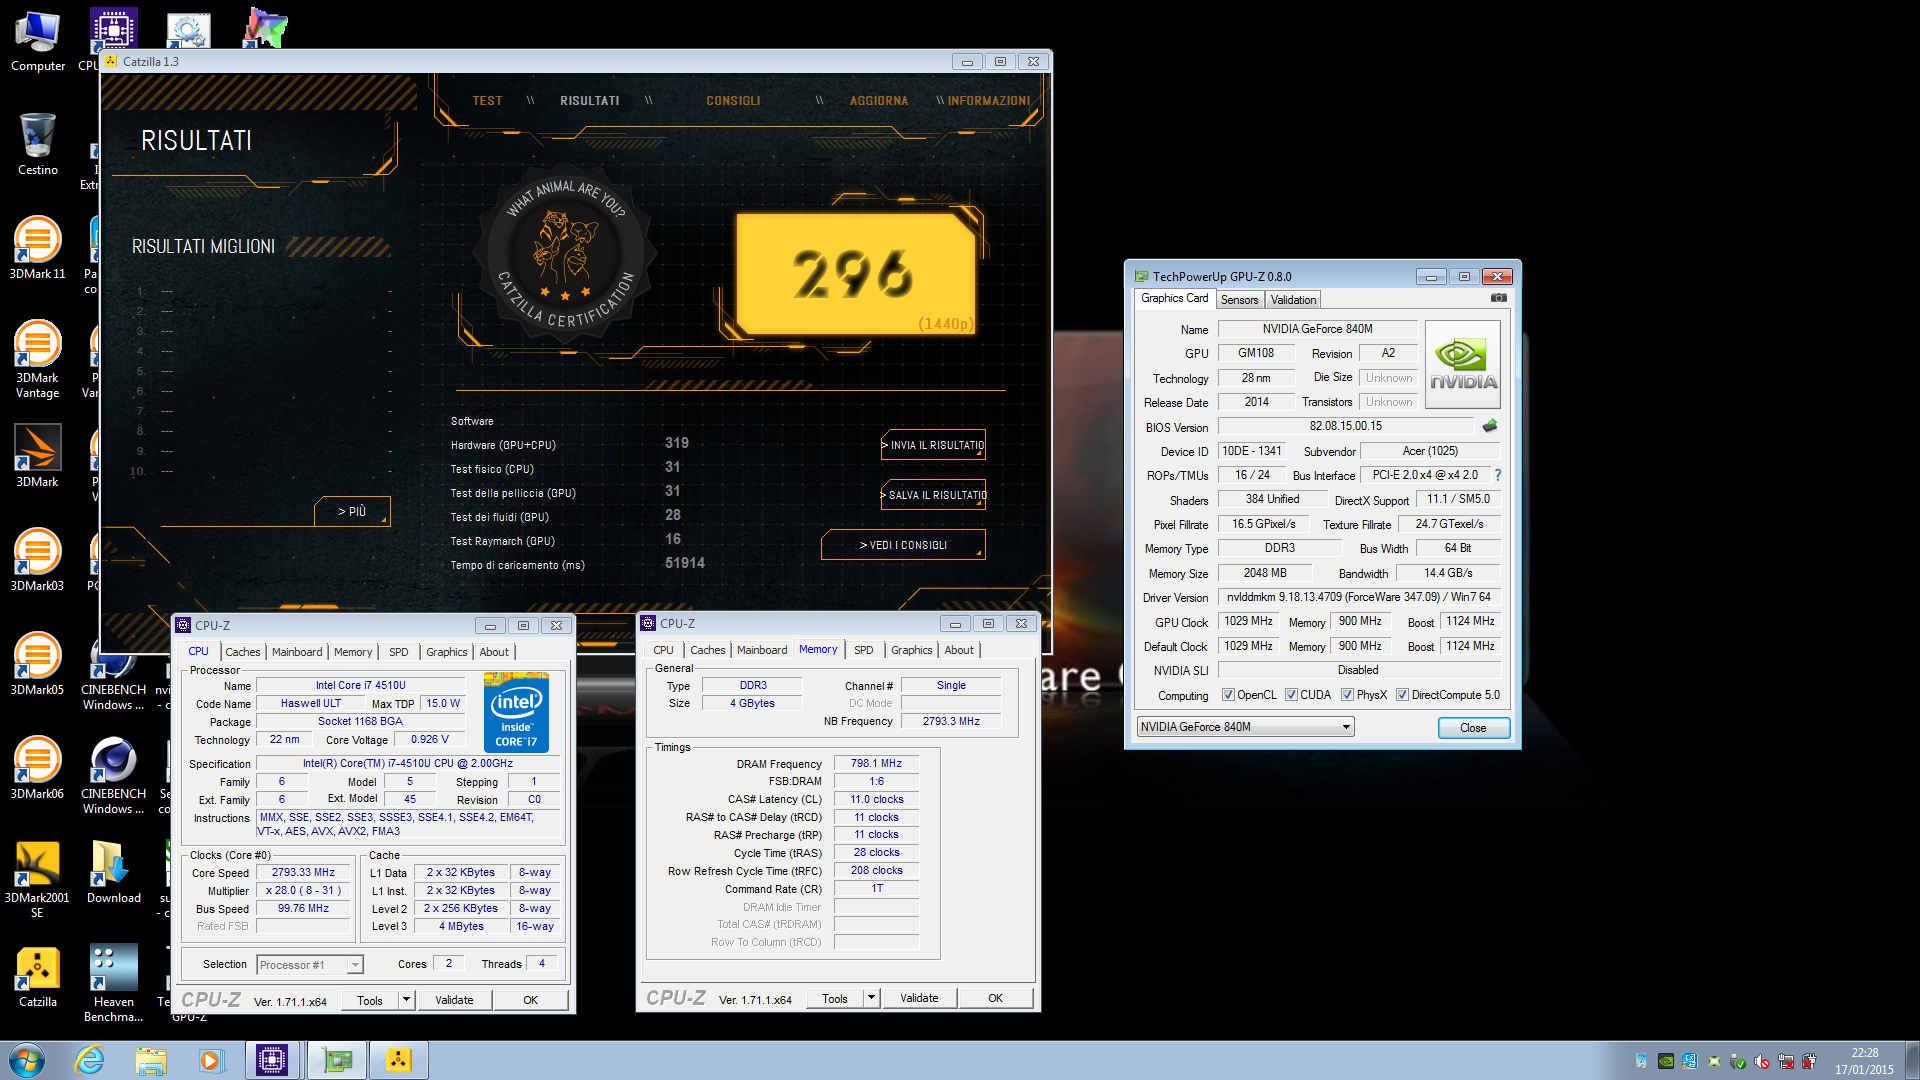The image size is (1920, 1080).
Task: Open the Download folder on the desktop
Action: (x=114, y=872)
